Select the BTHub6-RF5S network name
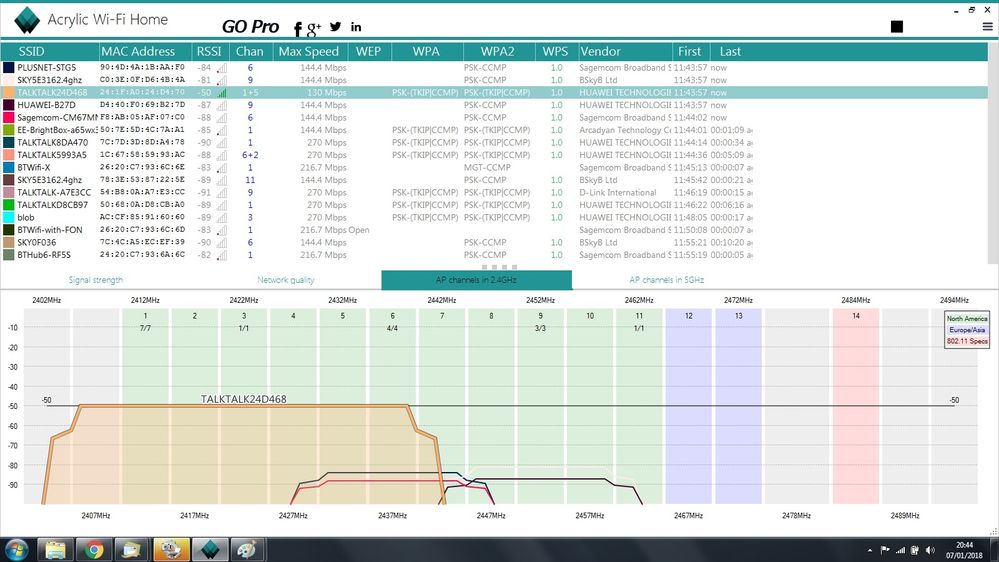The width and height of the screenshot is (999, 562). pyautogui.click(x=44, y=255)
